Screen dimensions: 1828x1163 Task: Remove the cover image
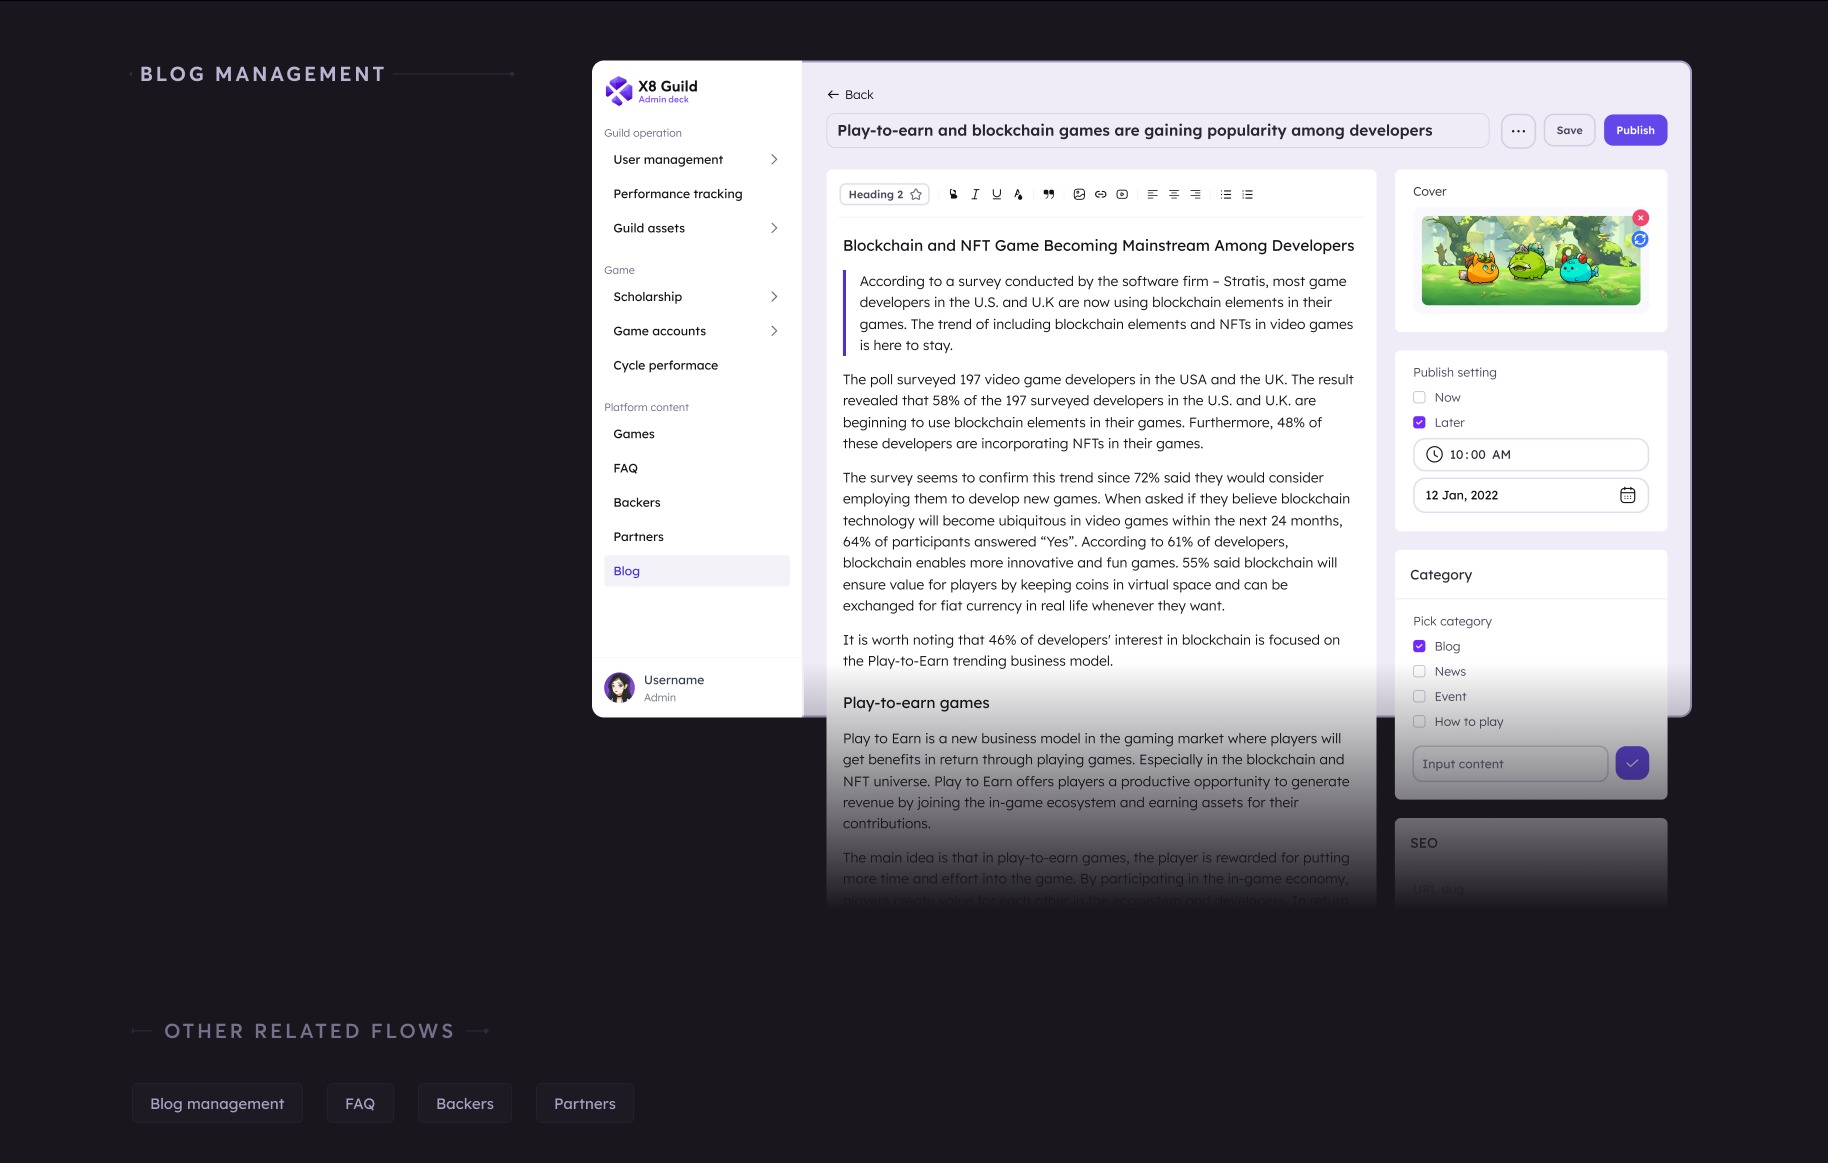click(1640, 217)
